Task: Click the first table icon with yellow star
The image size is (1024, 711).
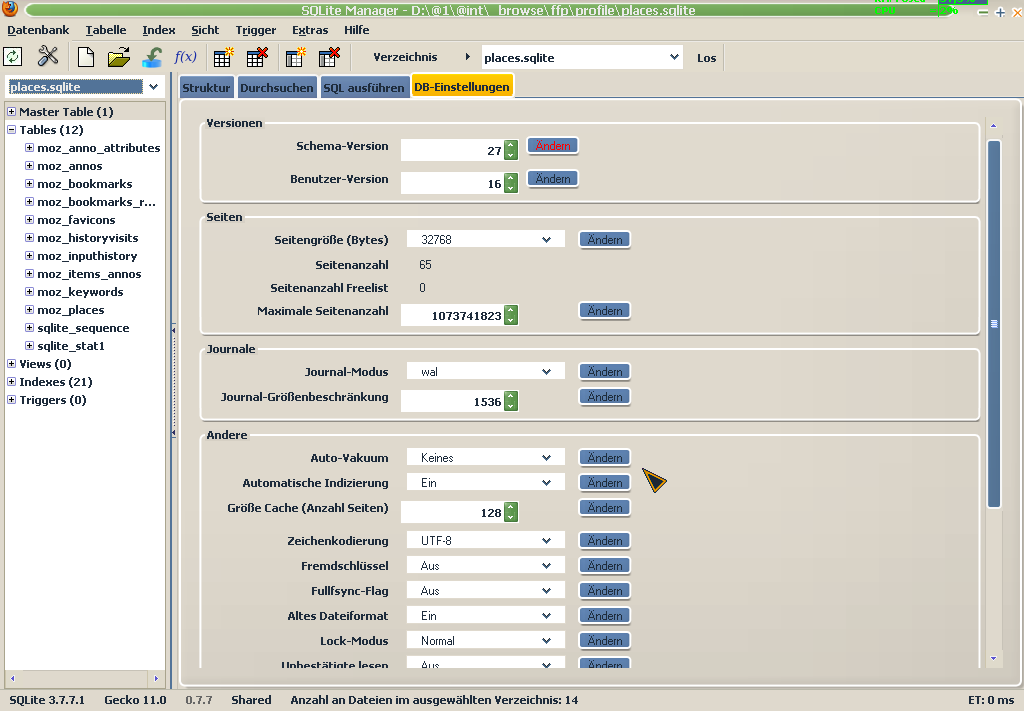Action: (223, 57)
